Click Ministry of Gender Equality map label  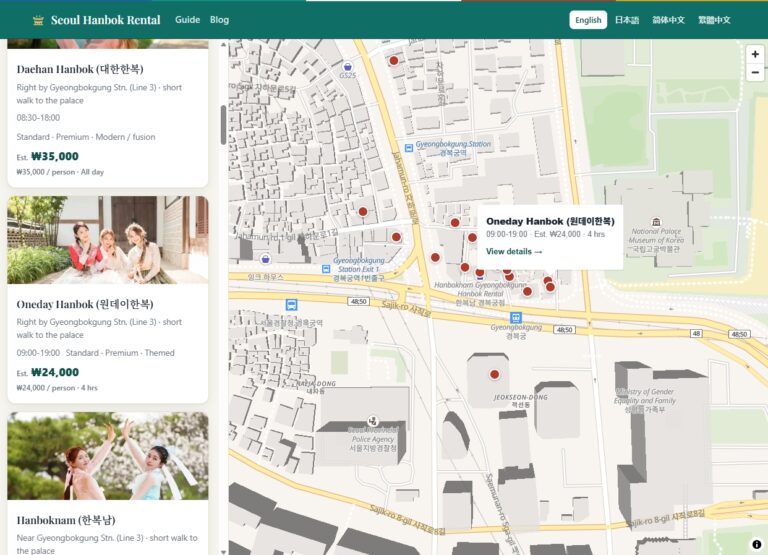tap(645, 400)
